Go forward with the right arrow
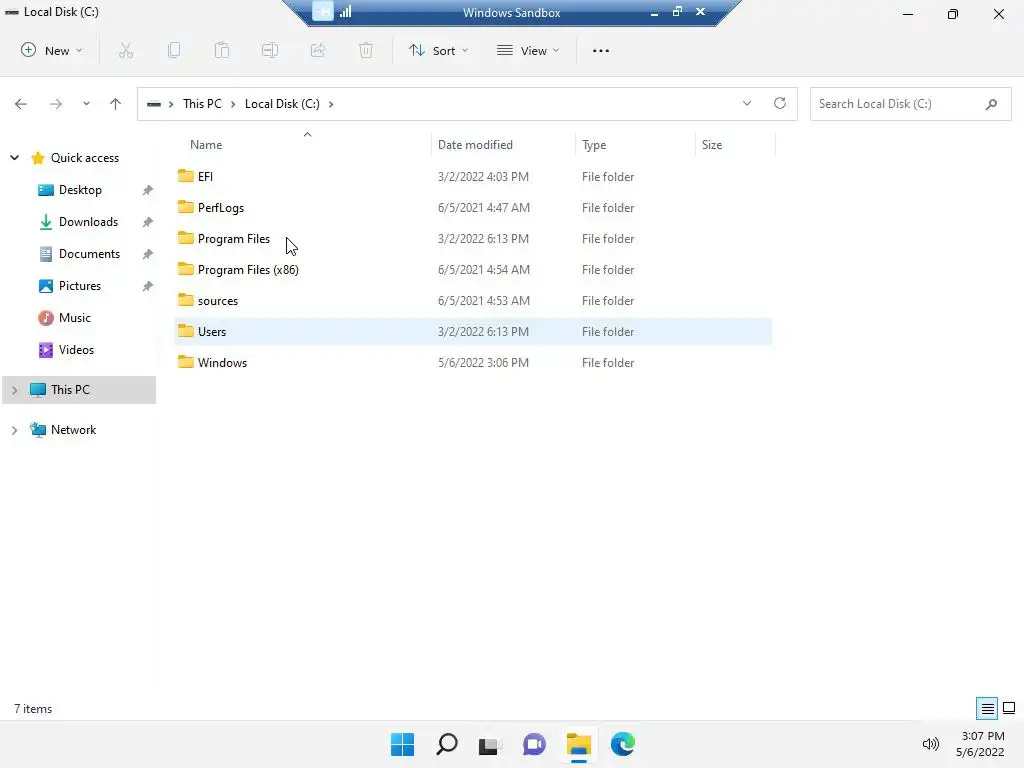Screen dimensions: 1024x768 (56, 104)
